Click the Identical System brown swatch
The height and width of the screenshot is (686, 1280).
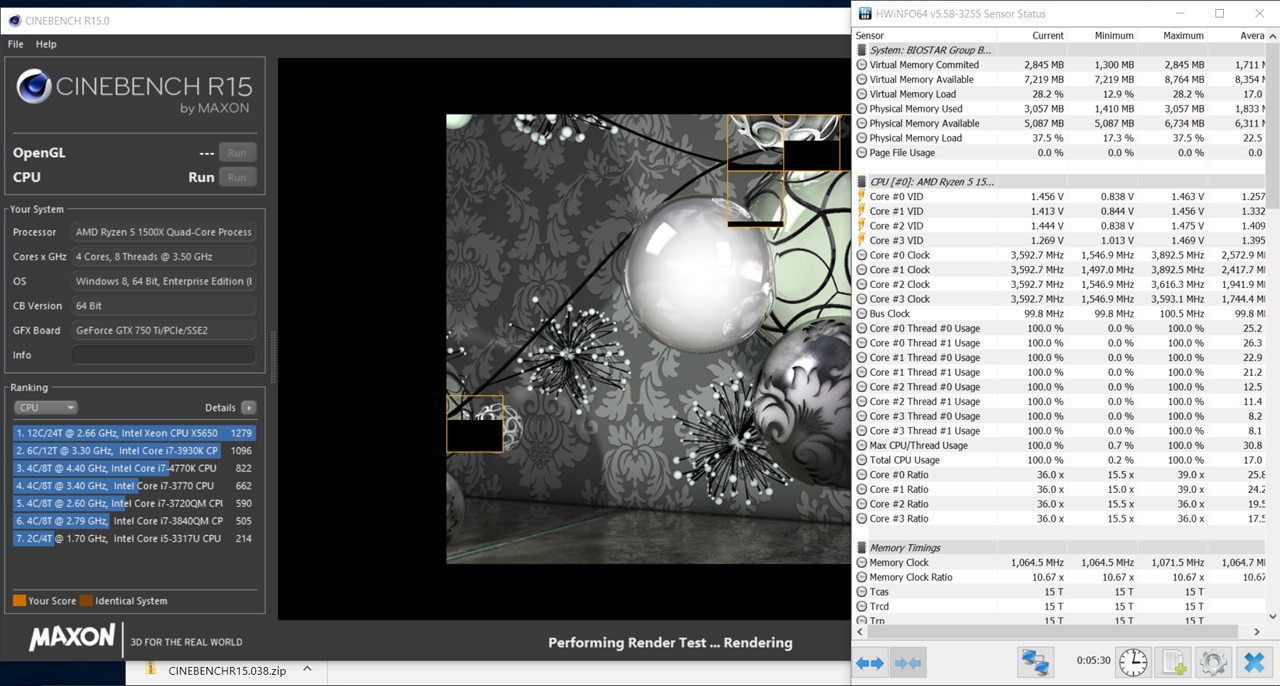tap(86, 601)
